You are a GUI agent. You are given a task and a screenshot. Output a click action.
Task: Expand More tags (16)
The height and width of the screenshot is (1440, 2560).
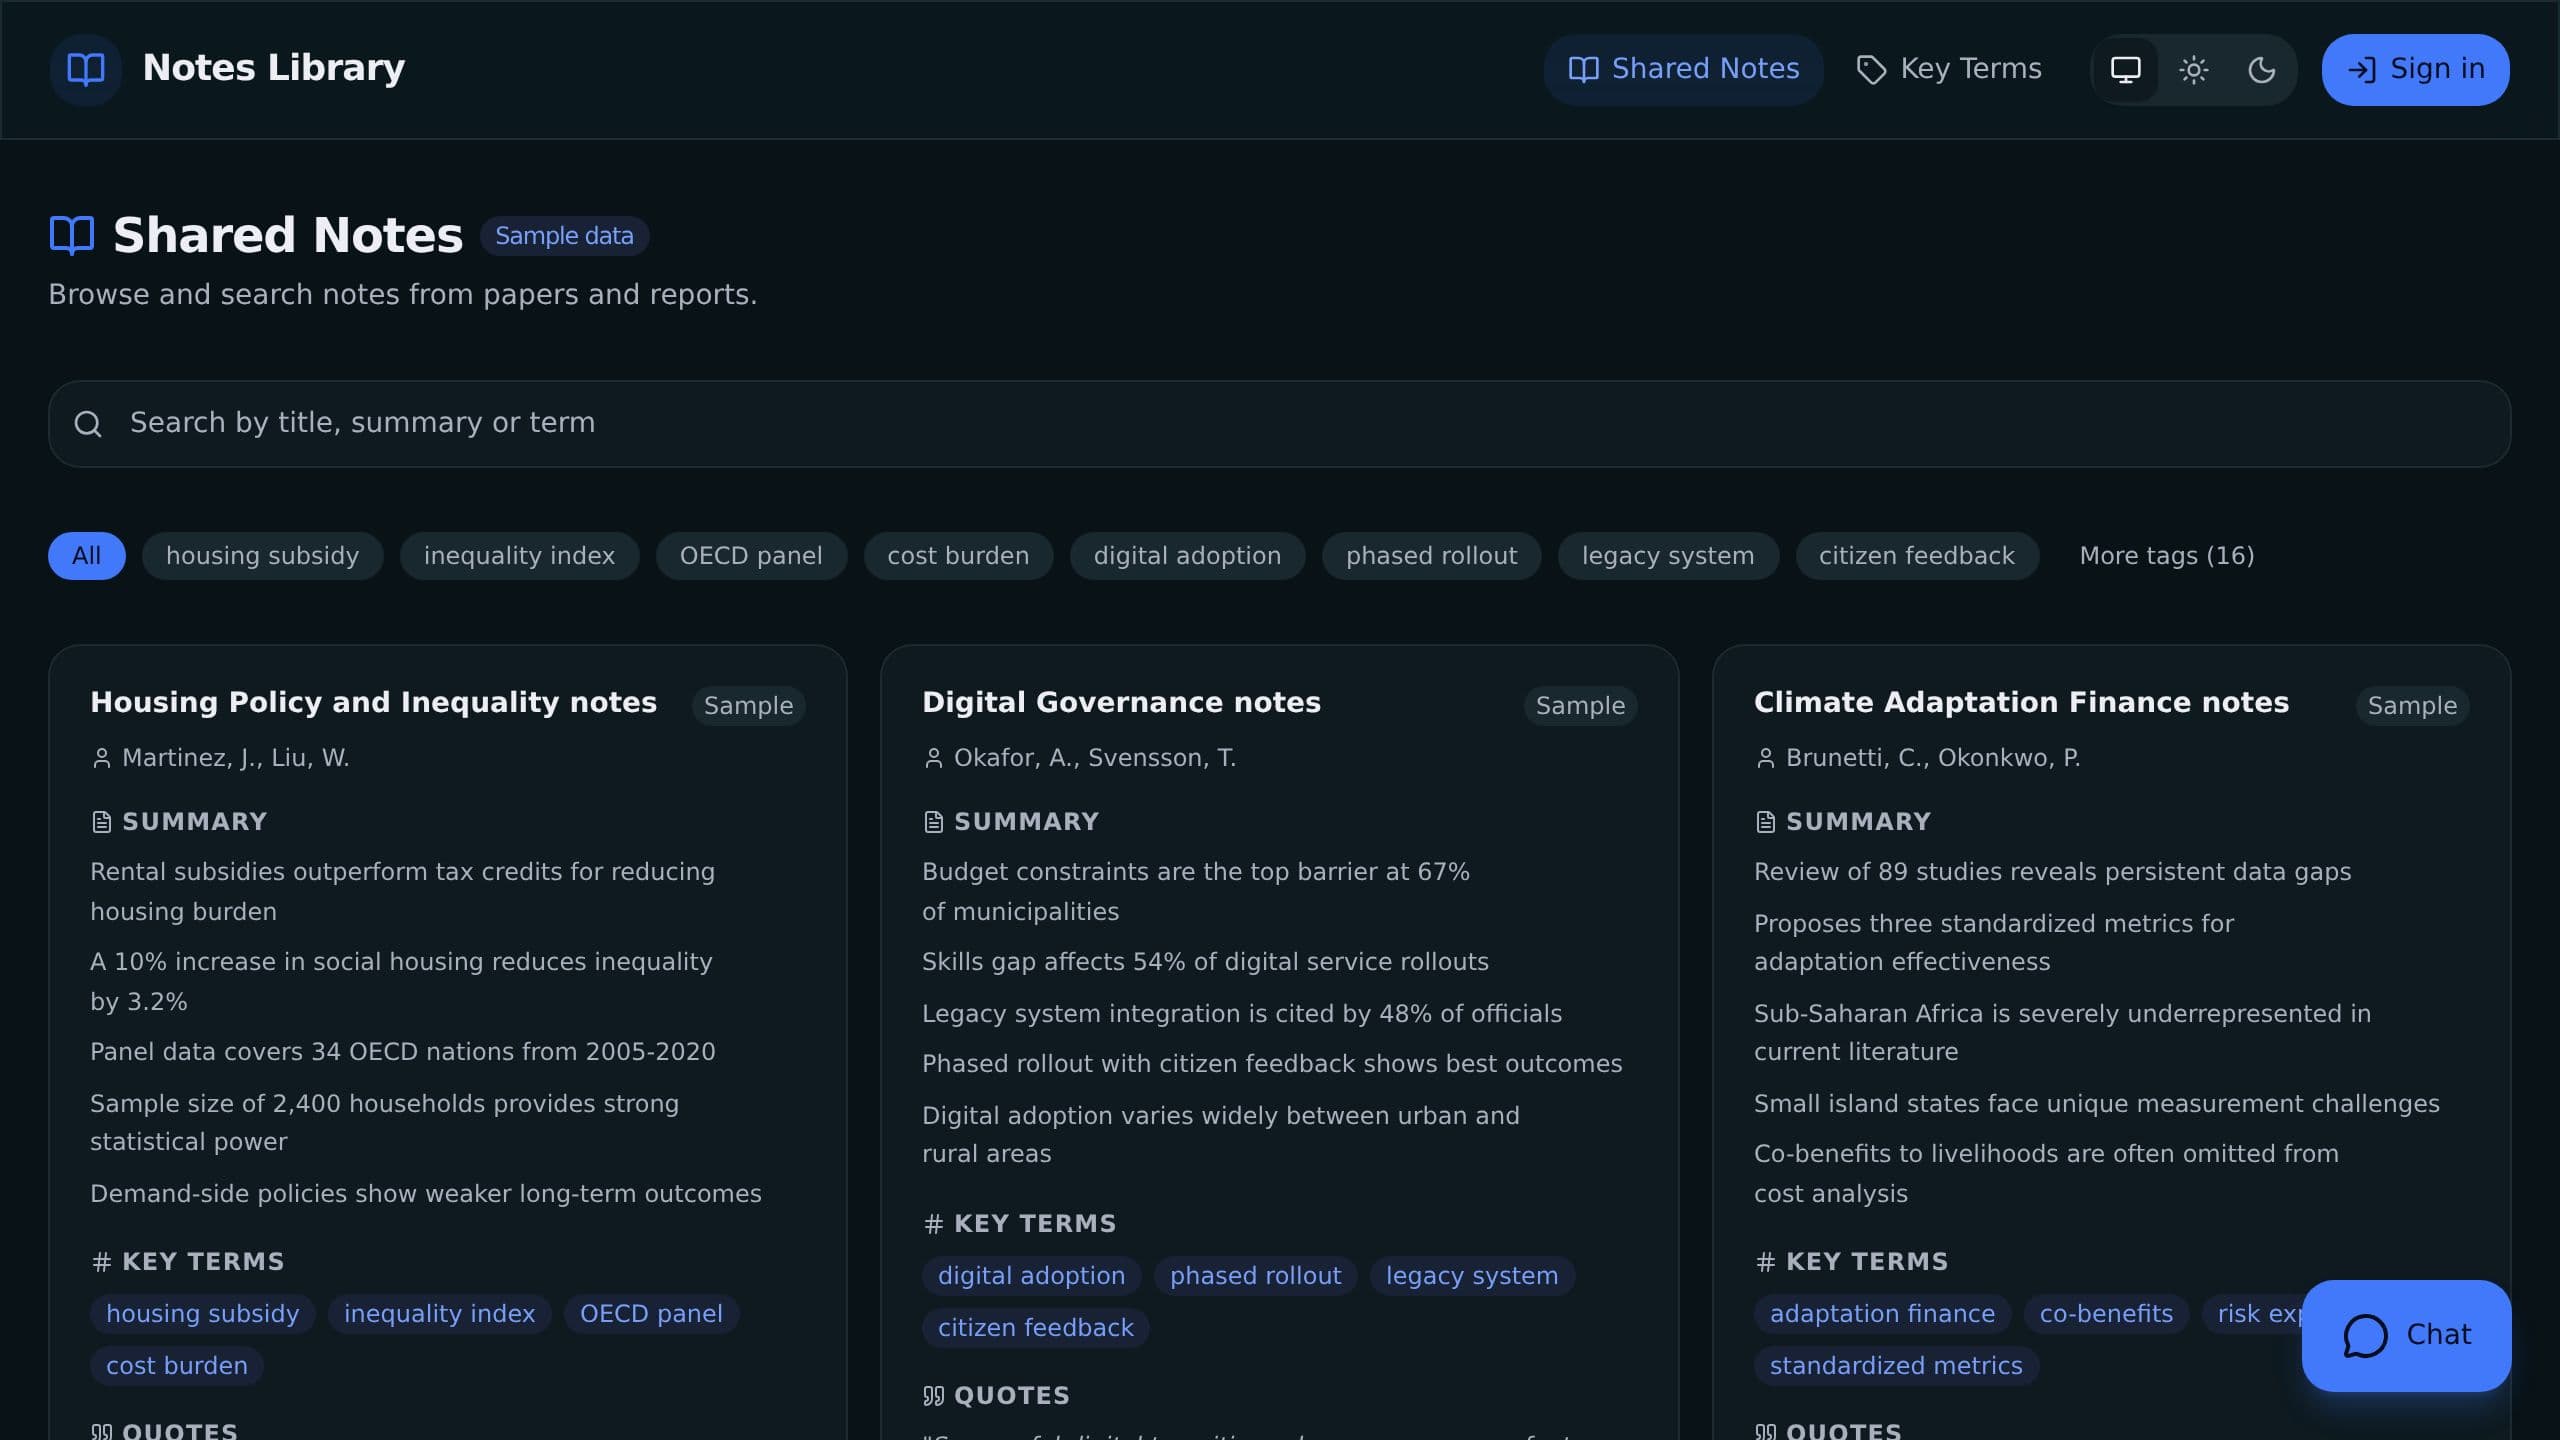(2166, 556)
